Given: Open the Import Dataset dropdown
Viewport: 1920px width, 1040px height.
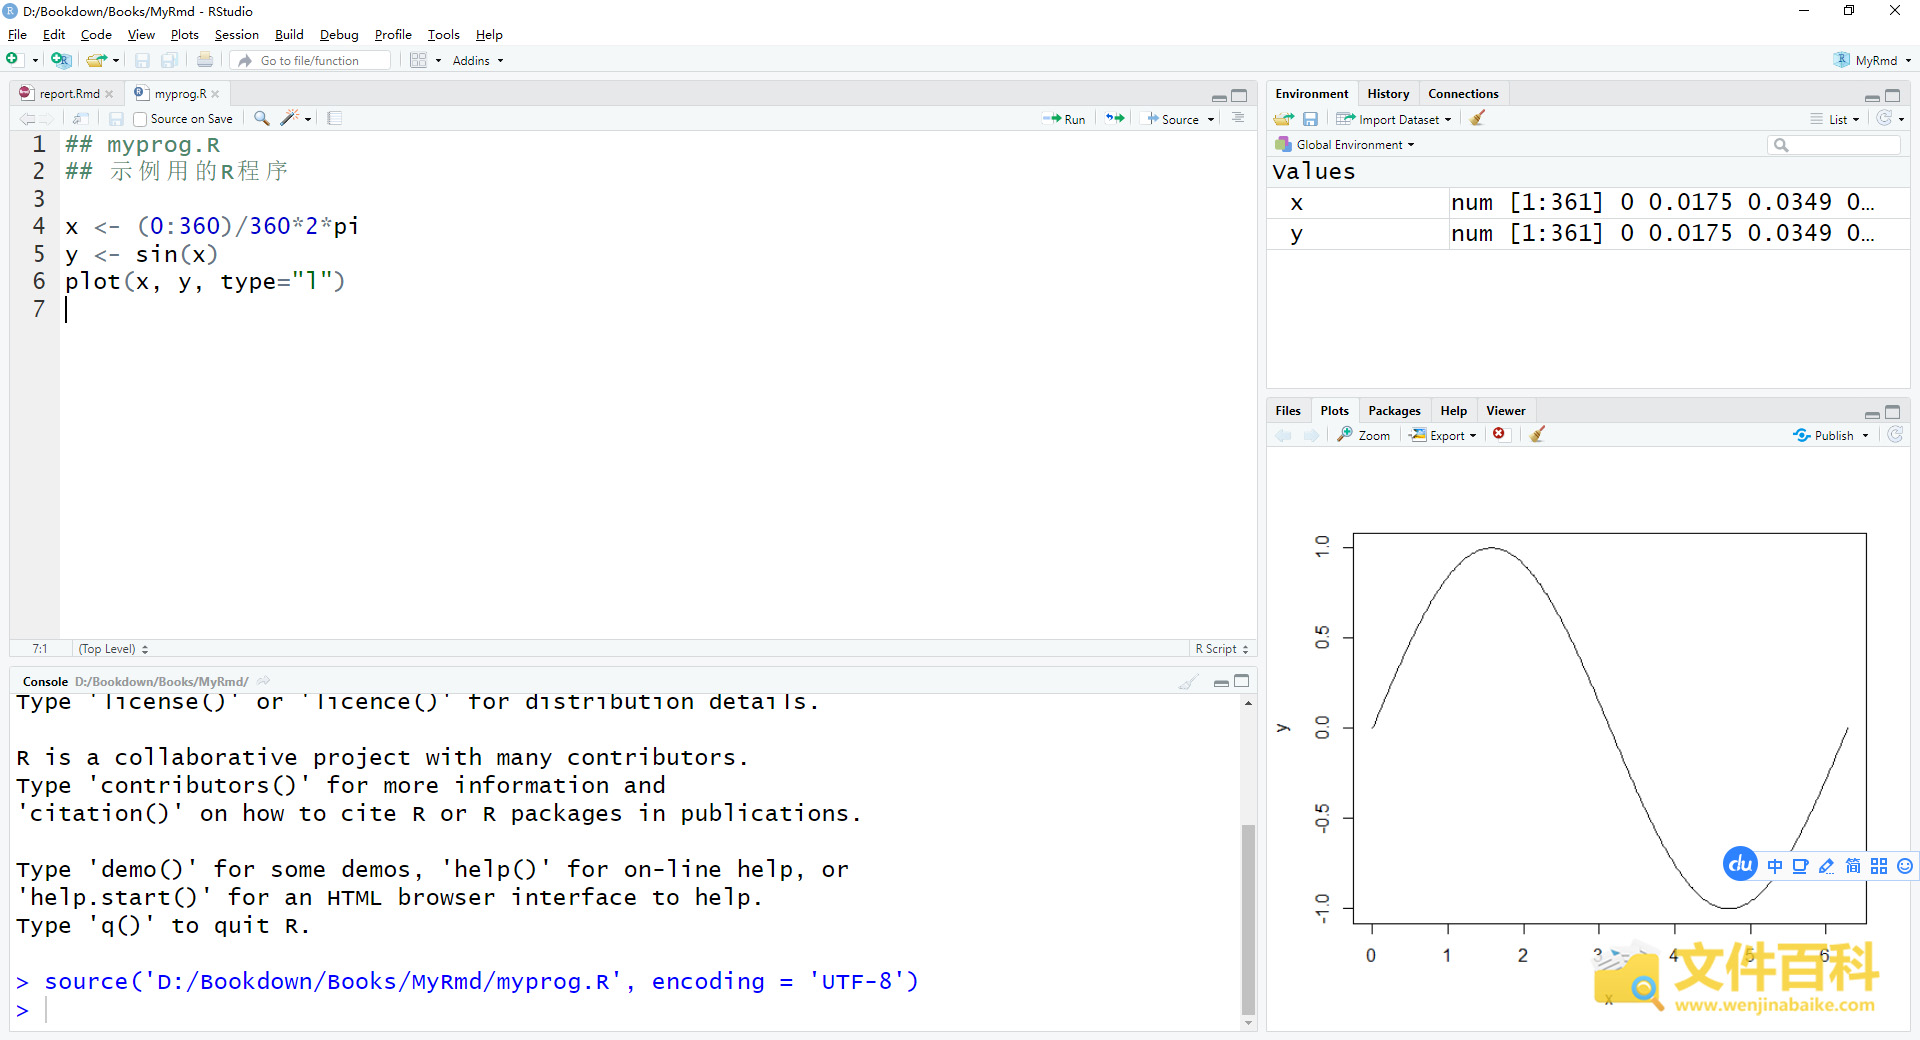Looking at the screenshot, I should click(1394, 119).
